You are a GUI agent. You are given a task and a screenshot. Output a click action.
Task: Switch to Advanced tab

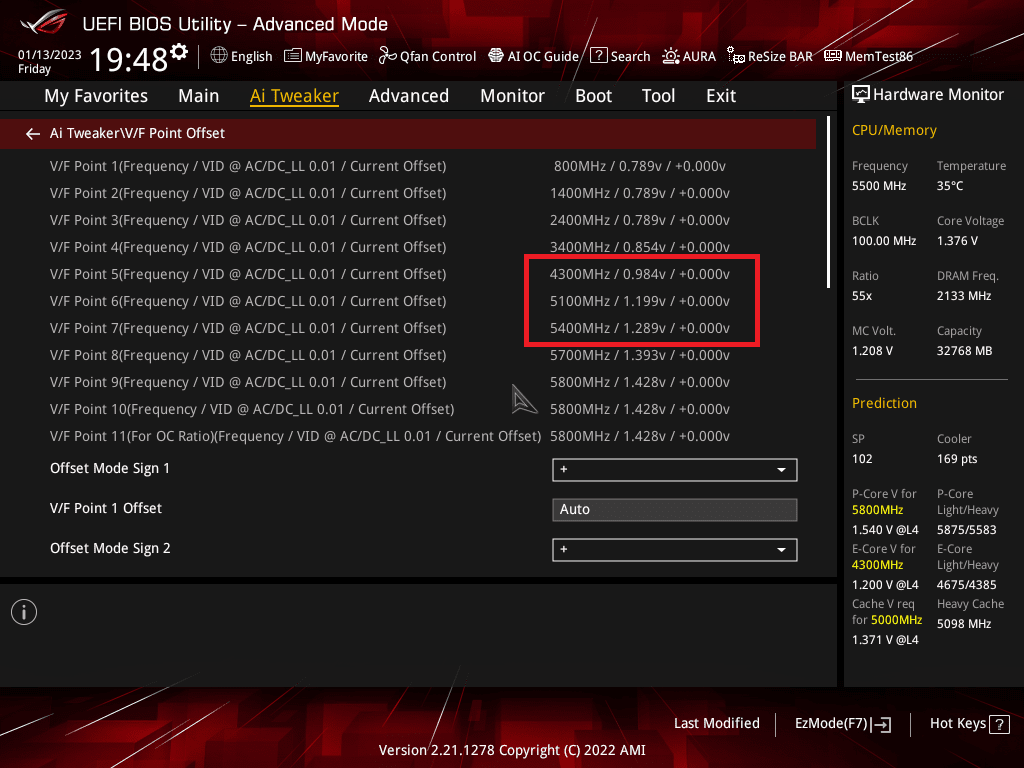coord(409,96)
